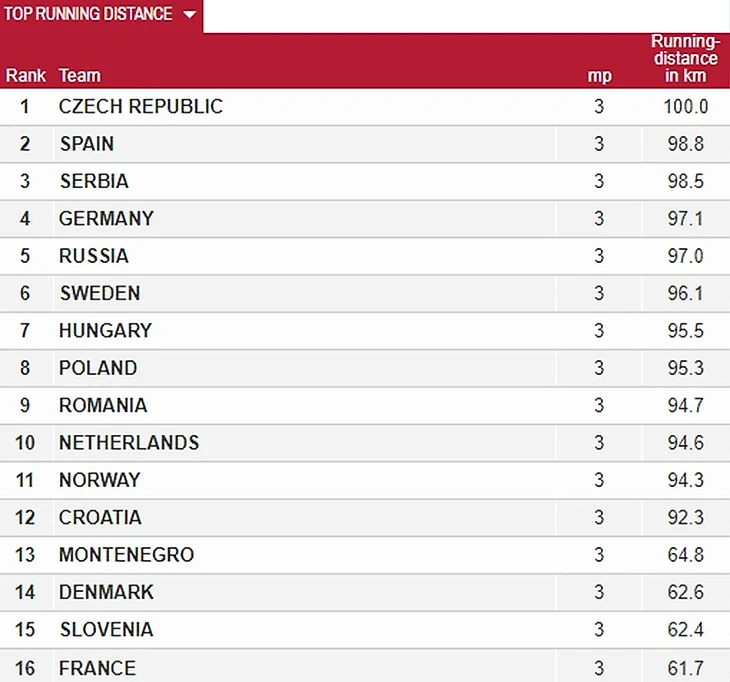Click France's 61.7 km distance value

pyautogui.click(x=685, y=667)
